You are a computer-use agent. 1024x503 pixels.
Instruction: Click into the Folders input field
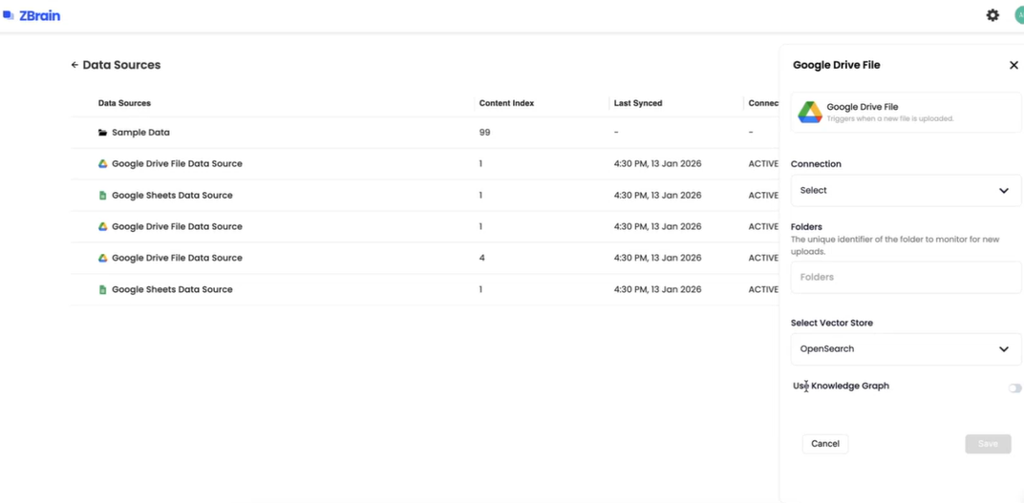pyautogui.click(x=905, y=277)
